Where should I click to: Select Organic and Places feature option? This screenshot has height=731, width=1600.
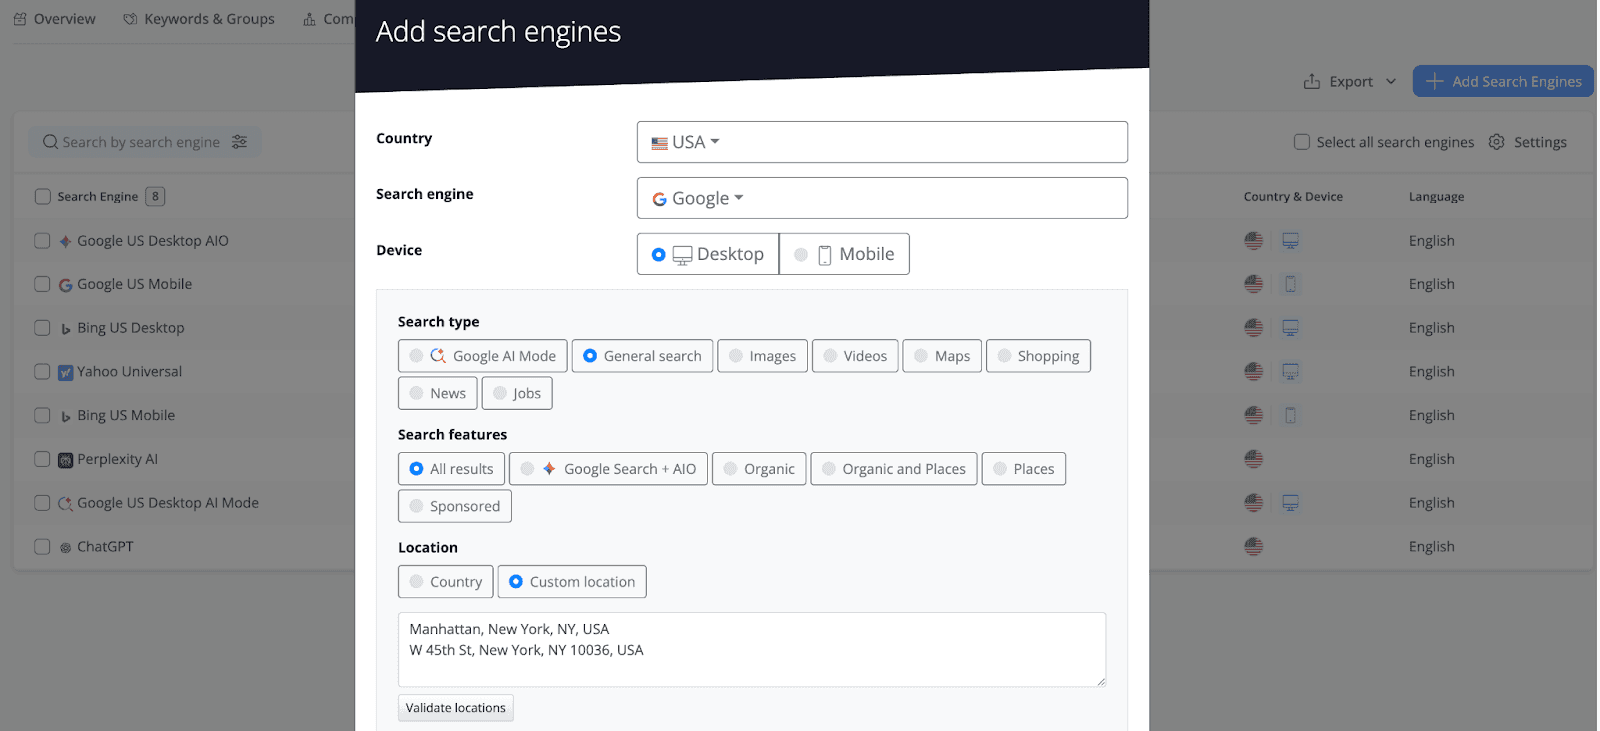[x=894, y=469]
